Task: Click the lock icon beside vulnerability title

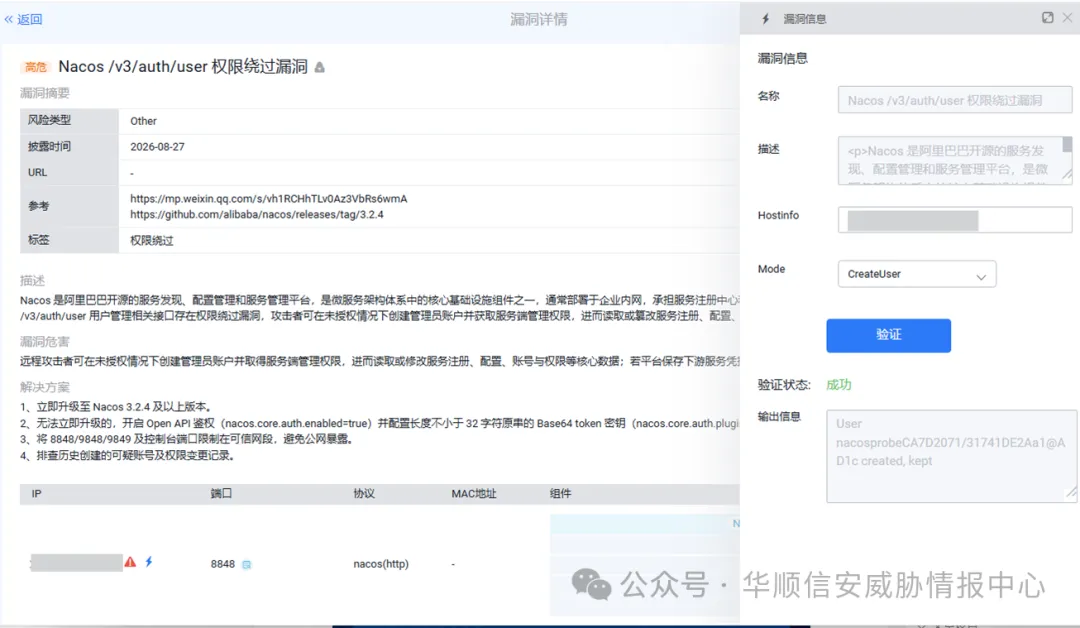Action: (x=320, y=67)
